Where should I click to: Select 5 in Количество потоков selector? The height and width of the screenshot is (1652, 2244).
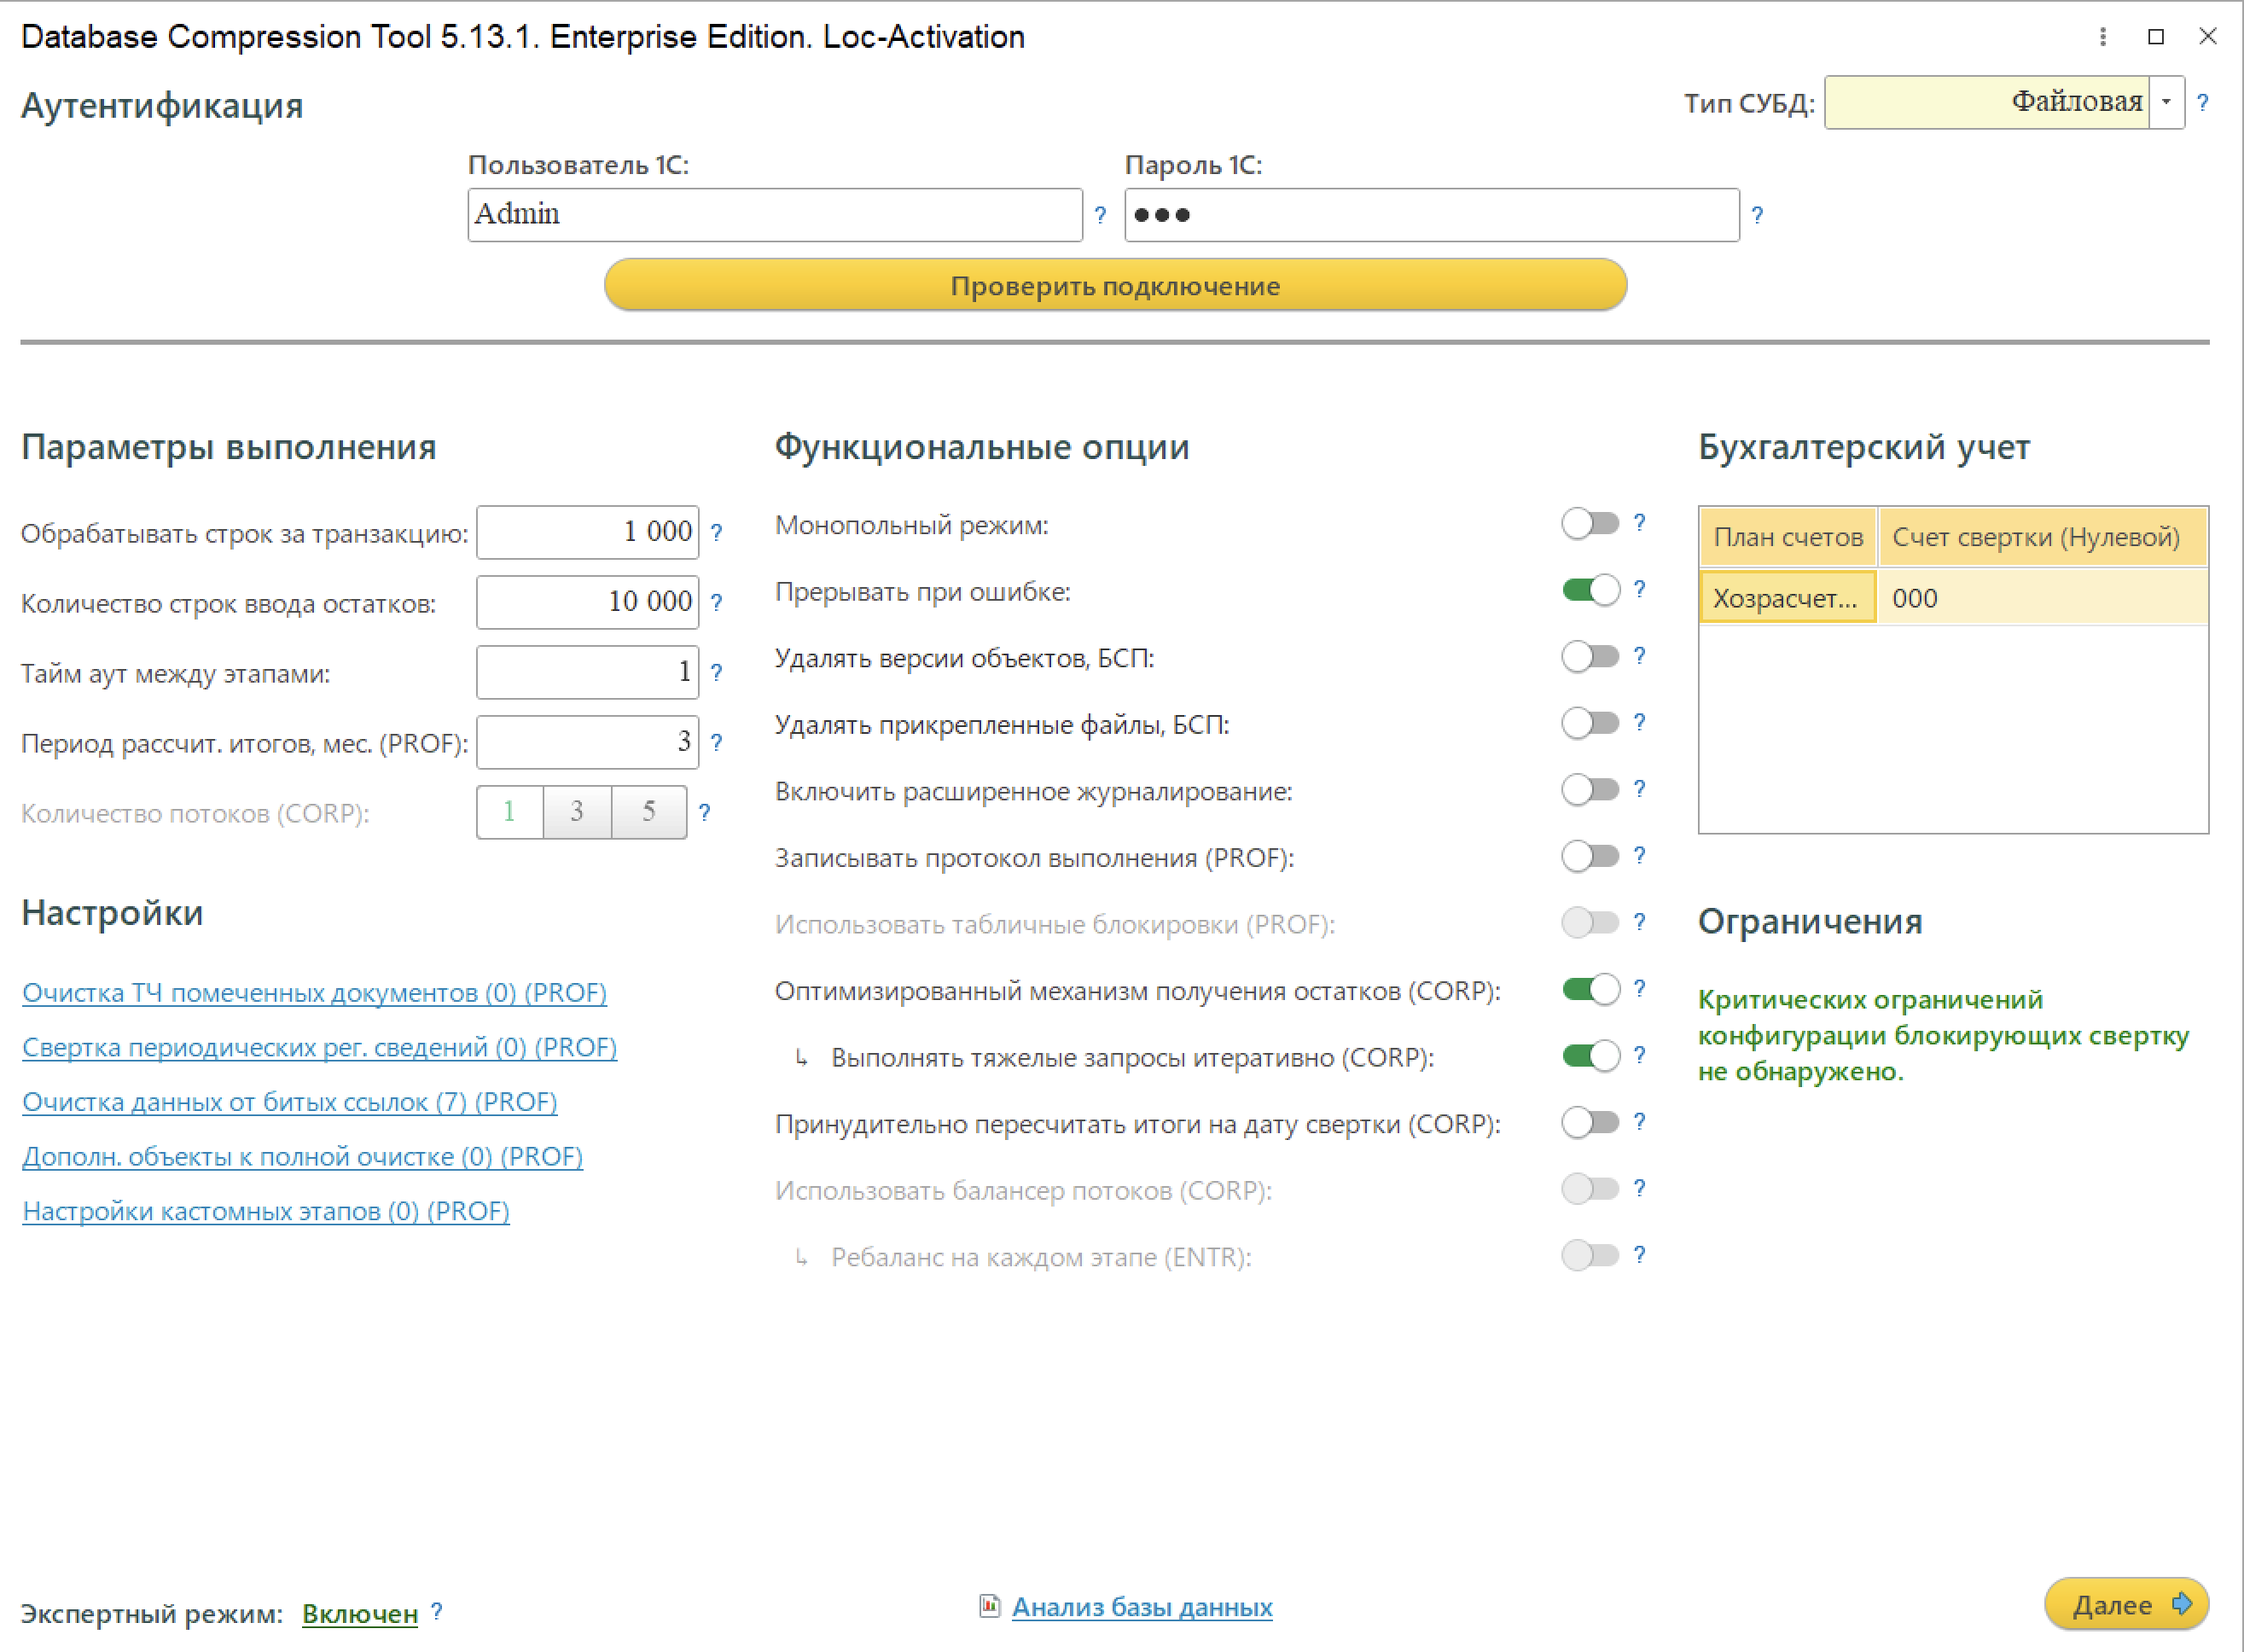(x=649, y=811)
